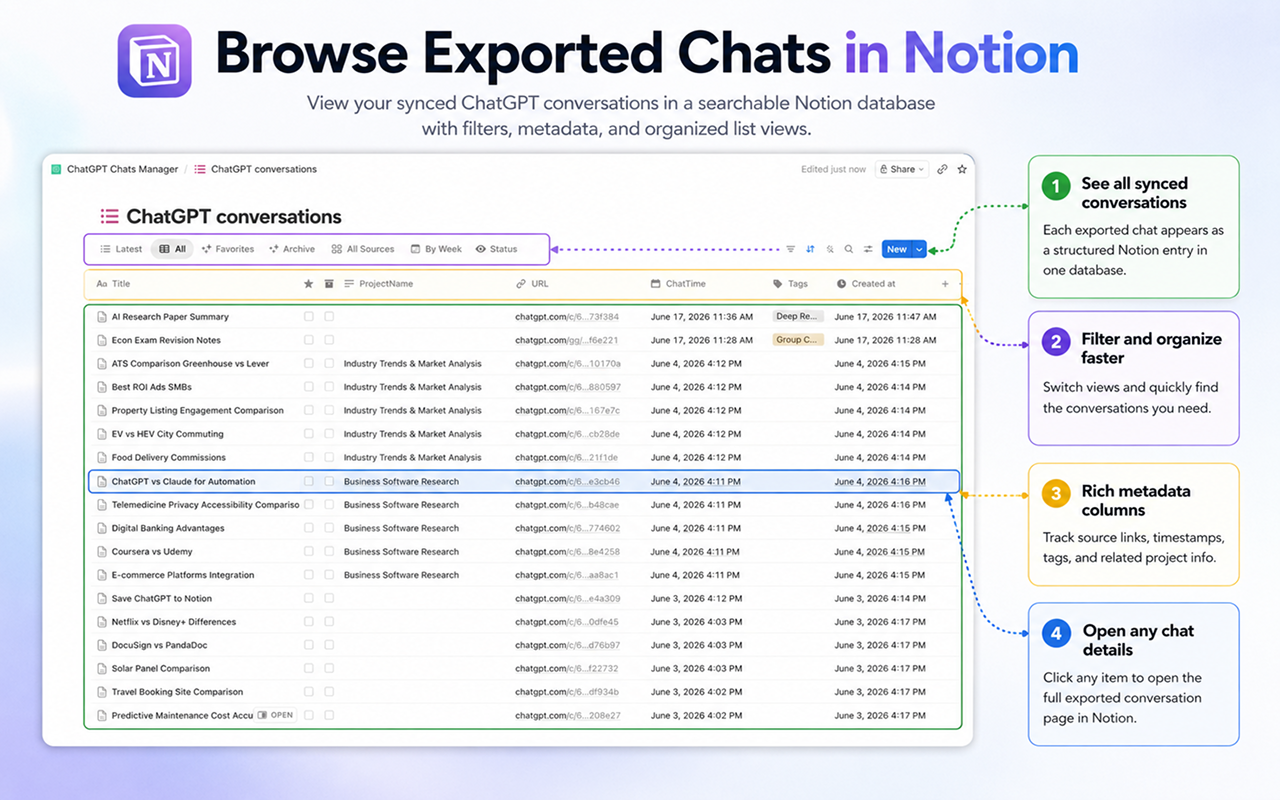The width and height of the screenshot is (1280, 800).
Task: Tick the star checkbox for Netflix vs Disney+ Differences
Action: coord(309,622)
